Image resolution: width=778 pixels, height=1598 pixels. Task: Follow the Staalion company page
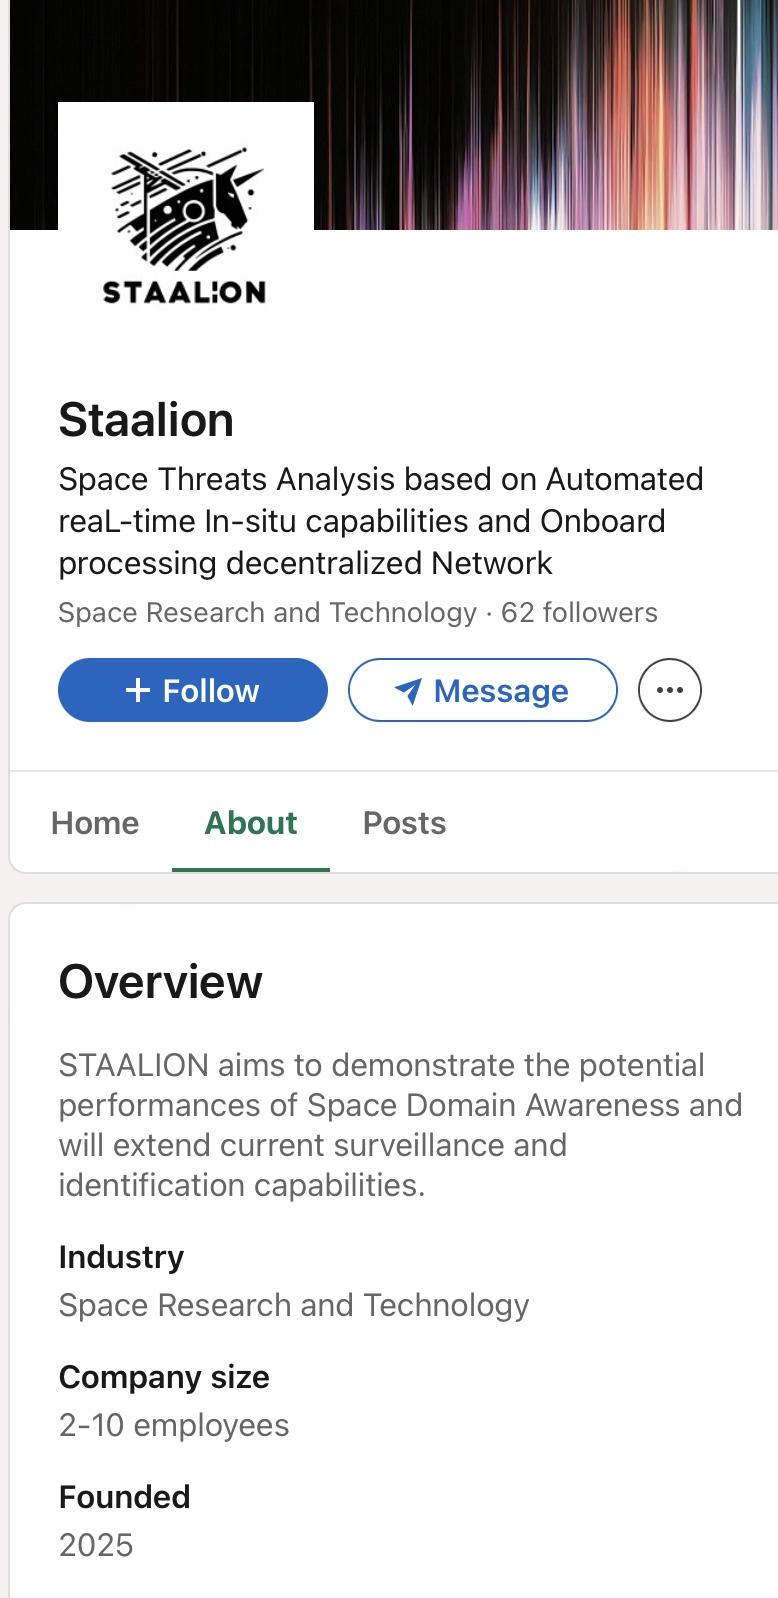point(193,690)
